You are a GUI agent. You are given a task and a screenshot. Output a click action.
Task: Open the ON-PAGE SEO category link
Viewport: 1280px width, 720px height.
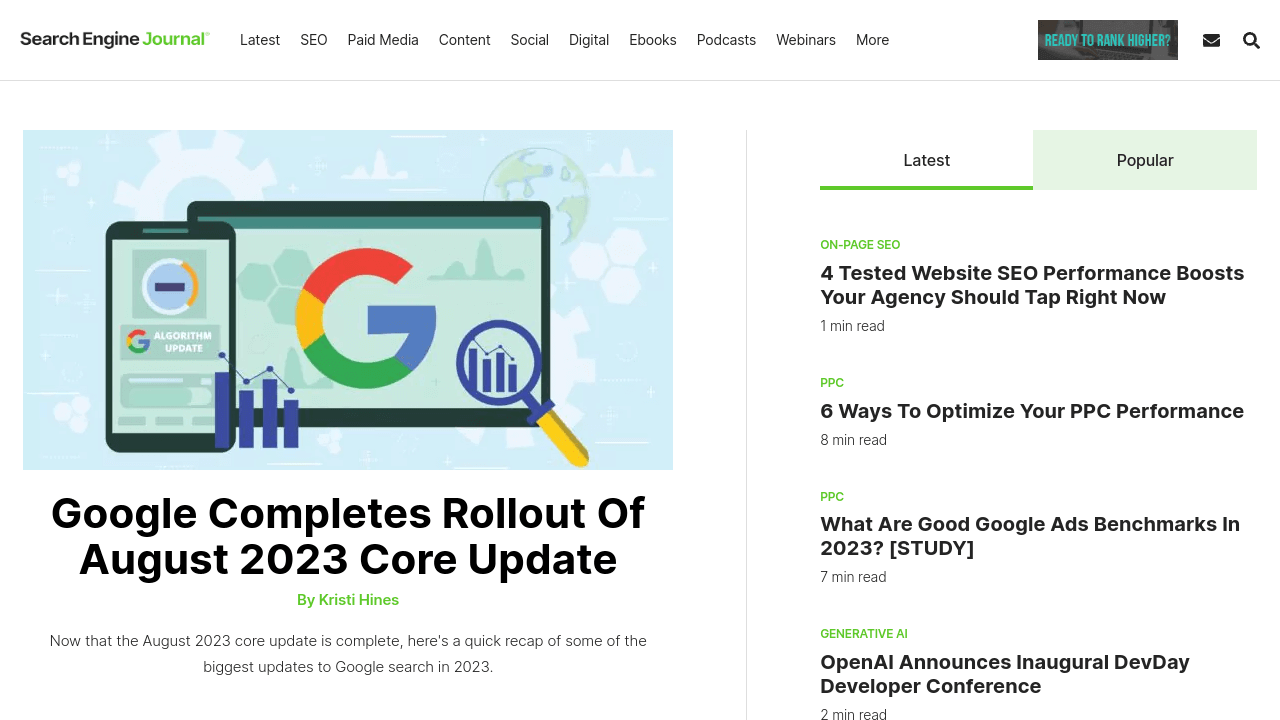point(860,245)
